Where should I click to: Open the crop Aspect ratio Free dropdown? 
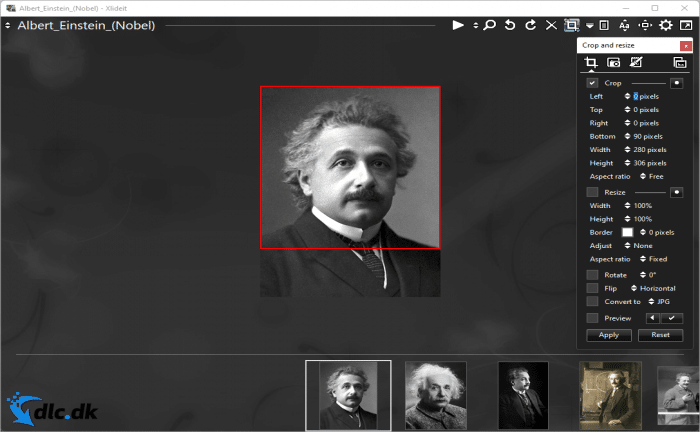click(652, 176)
